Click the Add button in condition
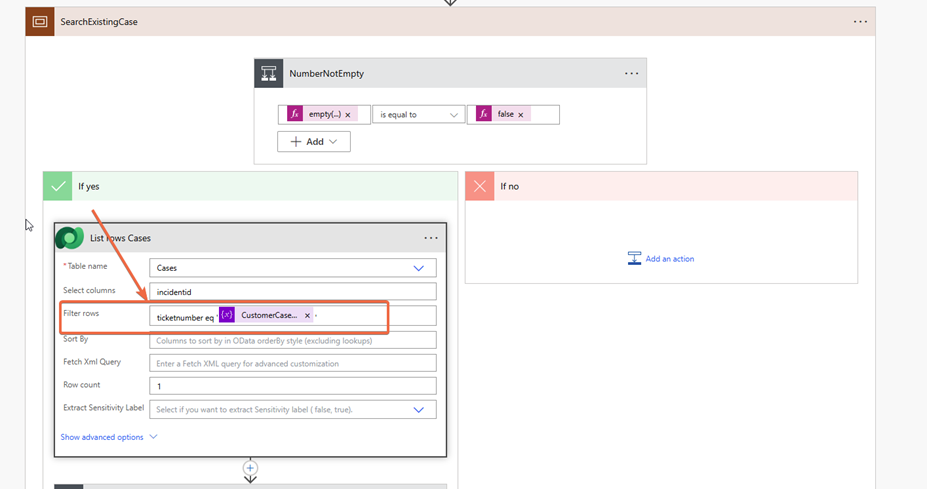This screenshot has height=489, width=927. pos(314,142)
